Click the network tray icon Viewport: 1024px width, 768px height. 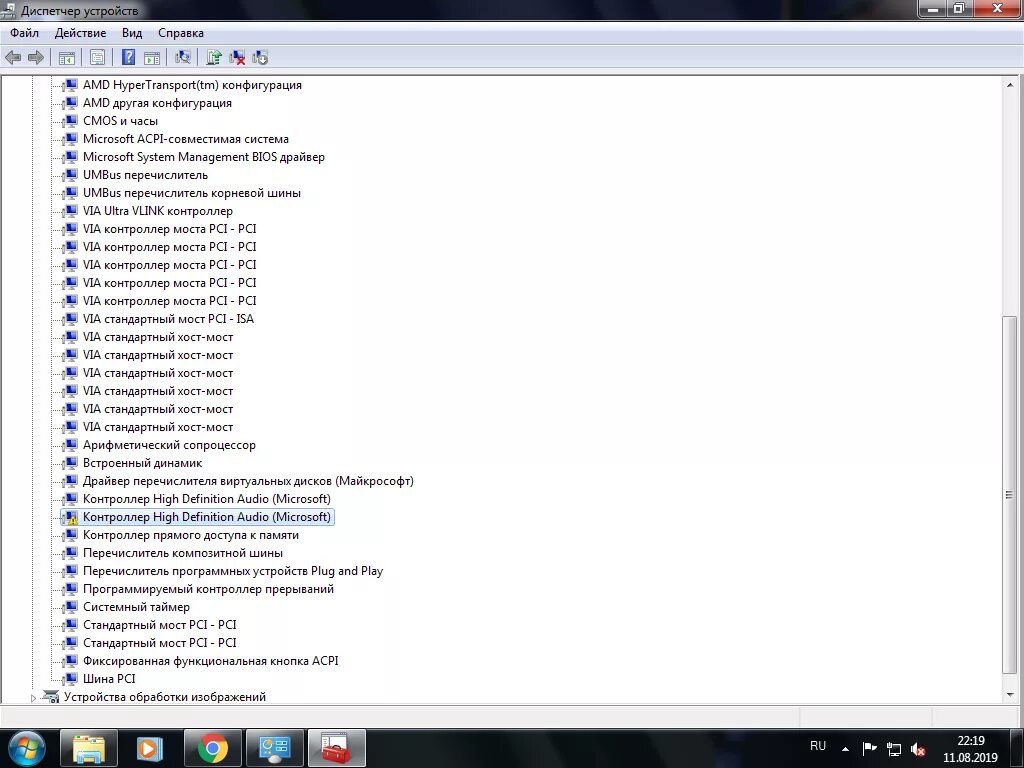(893, 749)
